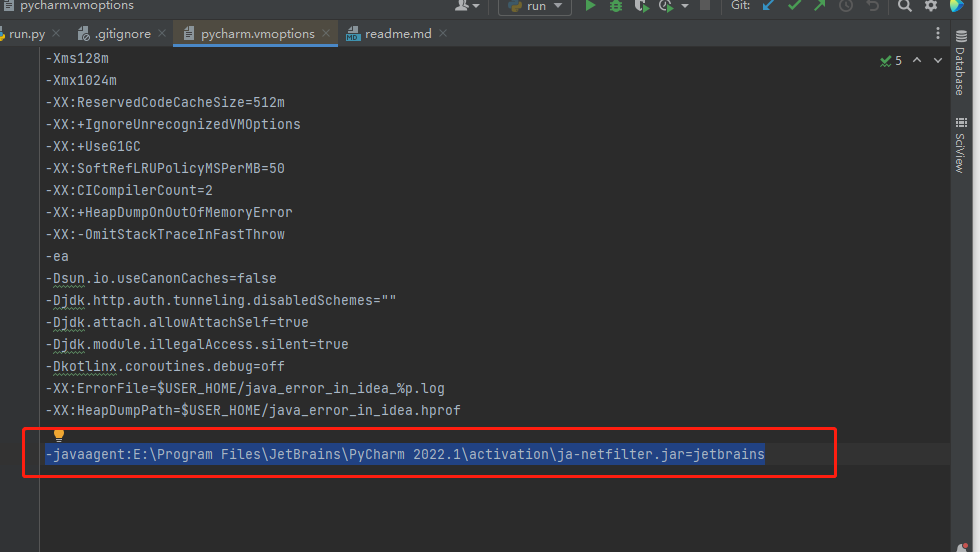Click the gray stop button
980x552 pixels.
[704, 5]
